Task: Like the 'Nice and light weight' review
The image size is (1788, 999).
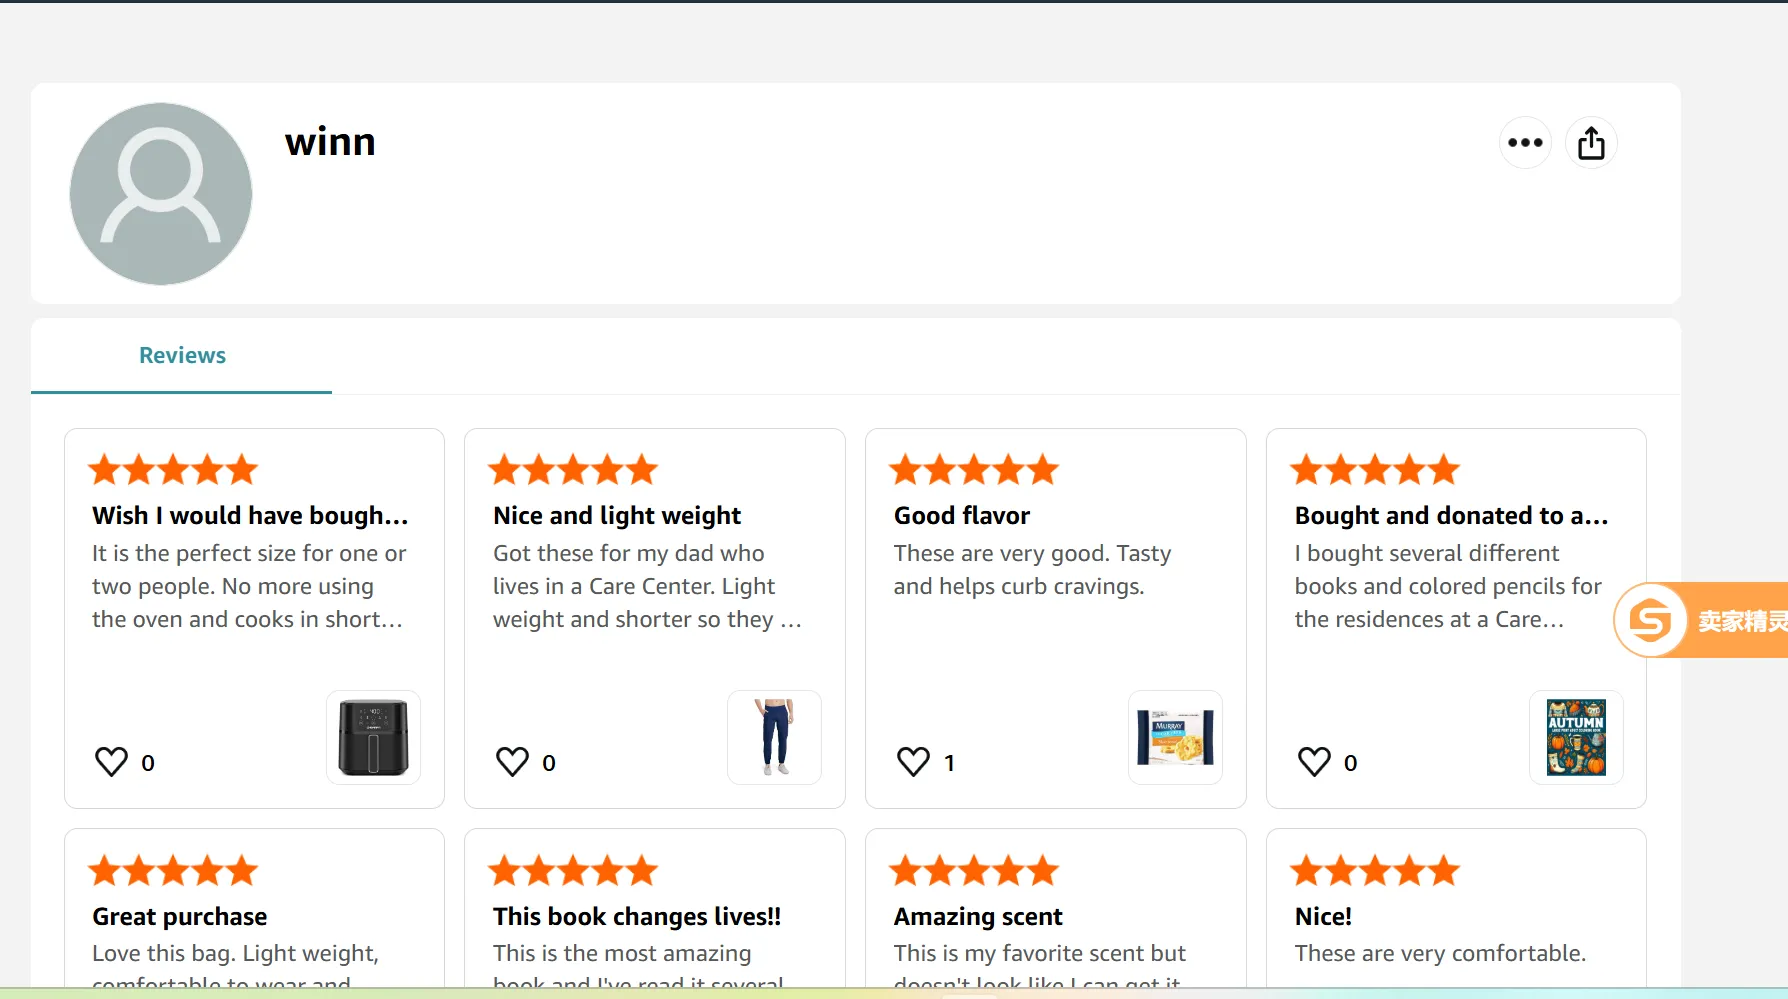Action: coord(513,762)
